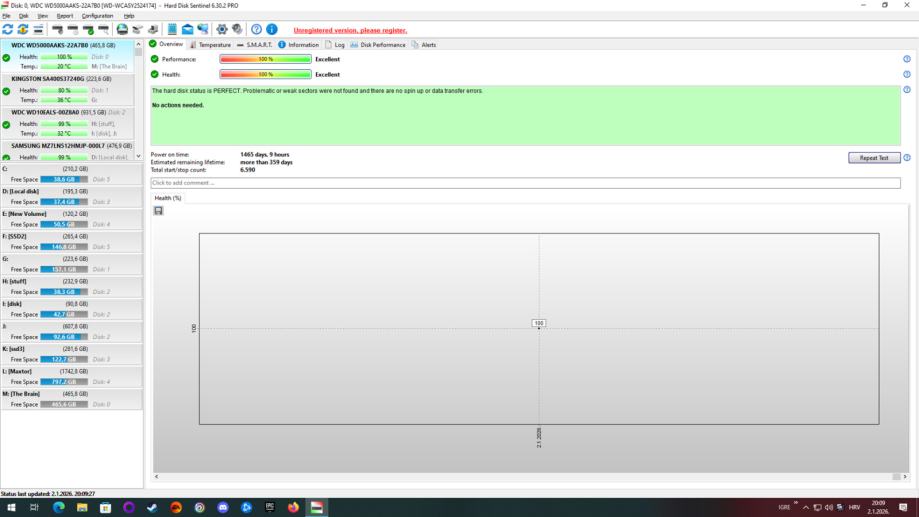Click the first gray disk test toolbar icon
The image size is (919, 517).
57,29
